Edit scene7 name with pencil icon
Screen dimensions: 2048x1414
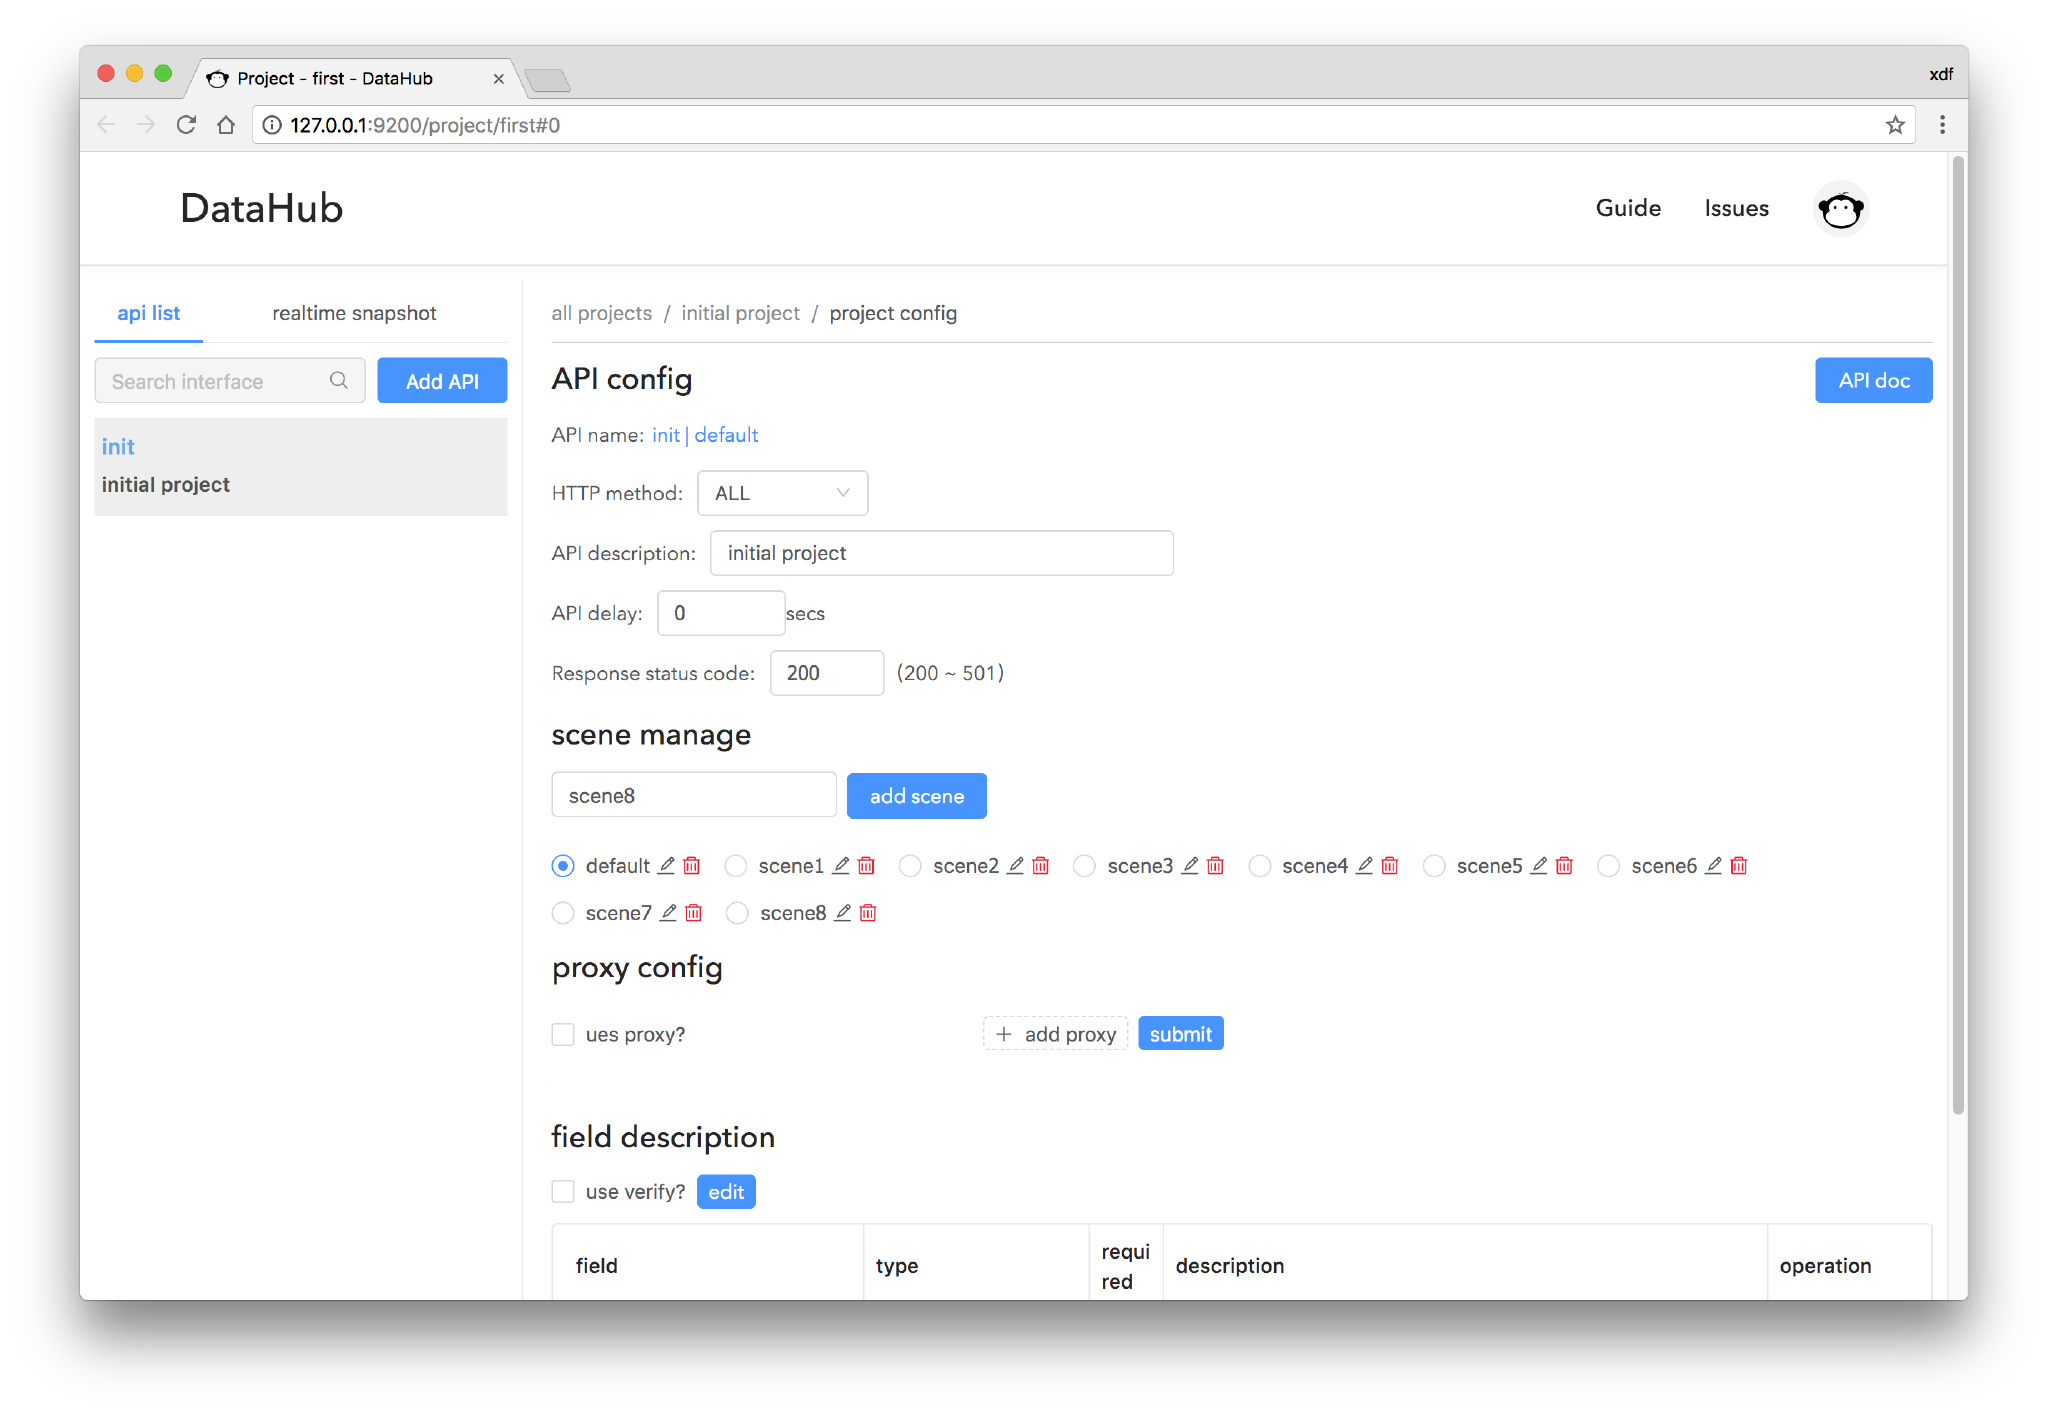(668, 912)
